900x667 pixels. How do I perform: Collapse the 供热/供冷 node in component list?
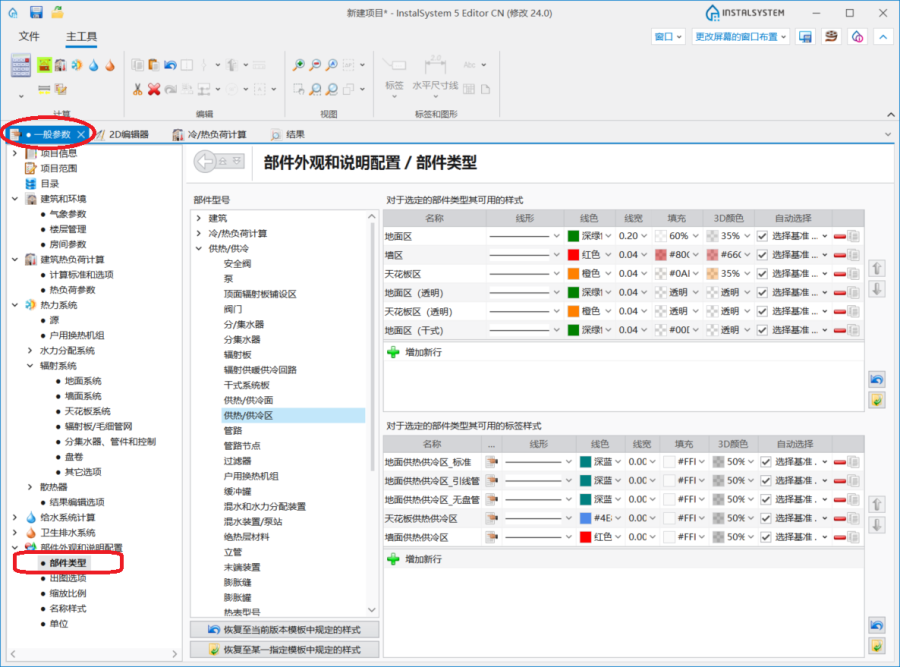[199, 249]
